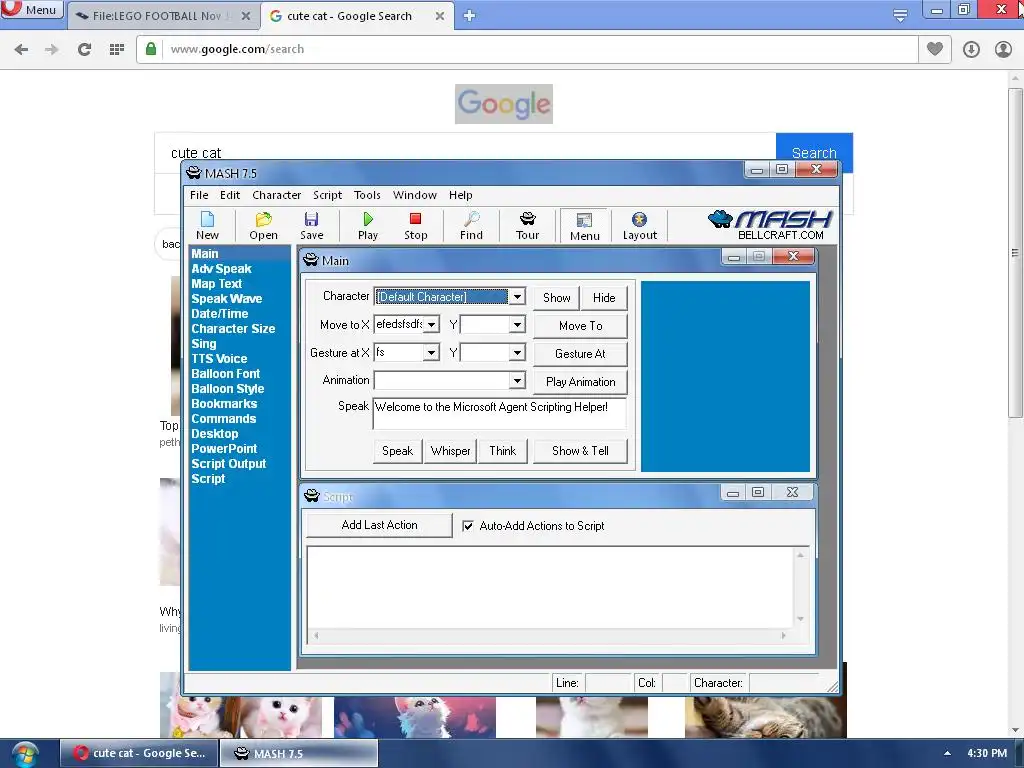Open the File menu in MASH
Viewport: 1024px width, 768px height.
click(x=199, y=195)
